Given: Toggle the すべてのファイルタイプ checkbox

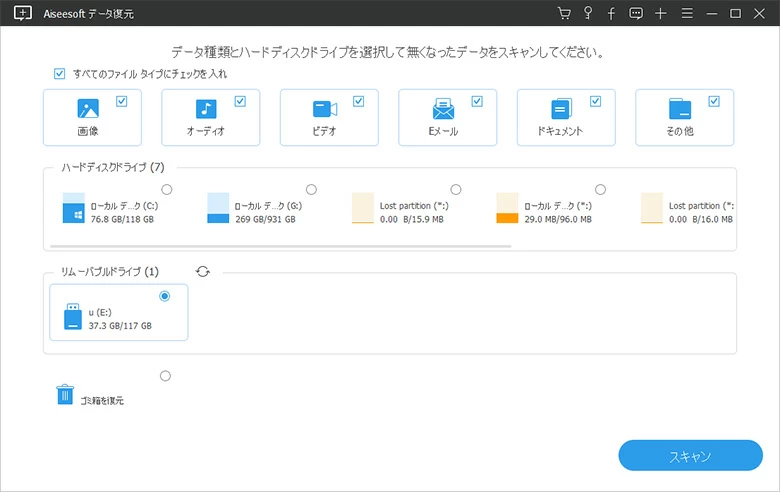Looking at the screenshot, I should click(x=59, y=74).
